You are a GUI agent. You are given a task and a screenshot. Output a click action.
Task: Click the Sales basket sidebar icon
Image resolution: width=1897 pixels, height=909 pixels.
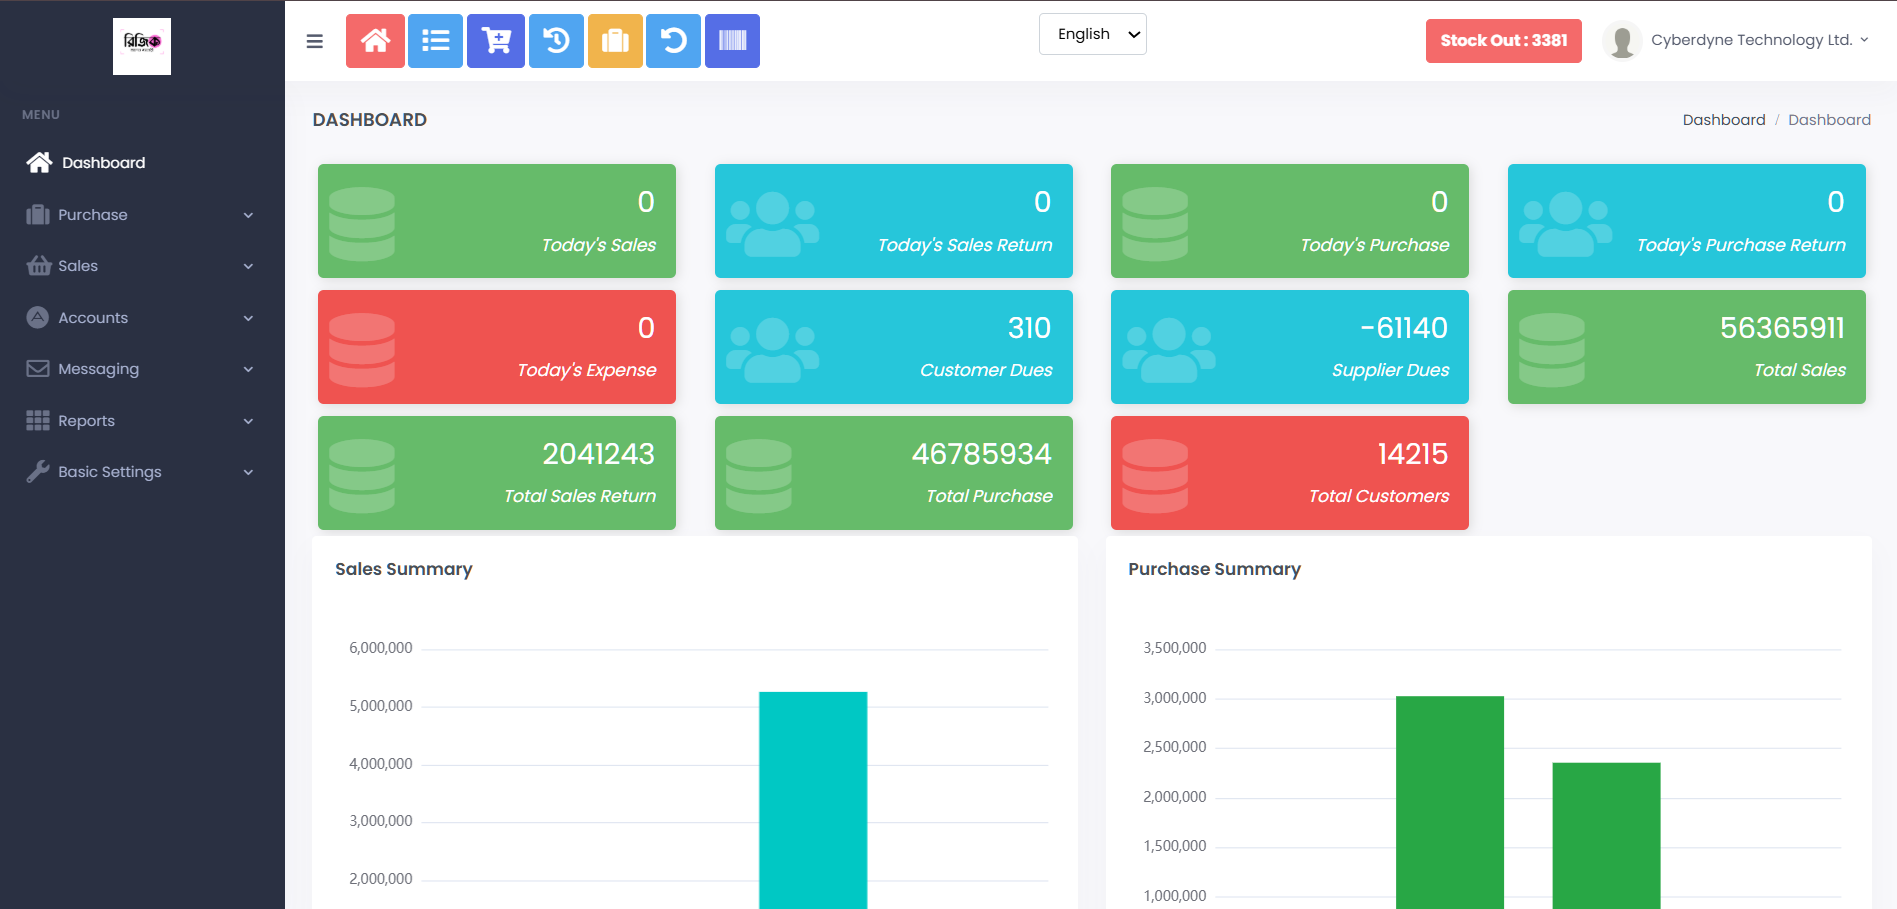click(38, 266)
